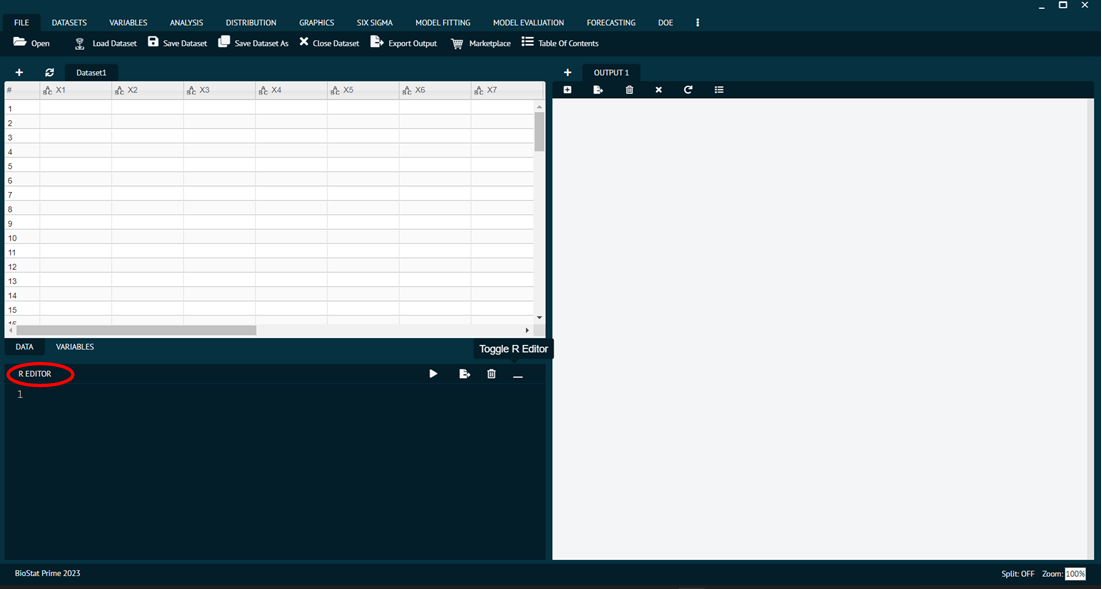Image resolution: width=1102 pixels, height=589 pixels.
Task: Select the MODEL EVALUATION tab
Action: [529, 22]
